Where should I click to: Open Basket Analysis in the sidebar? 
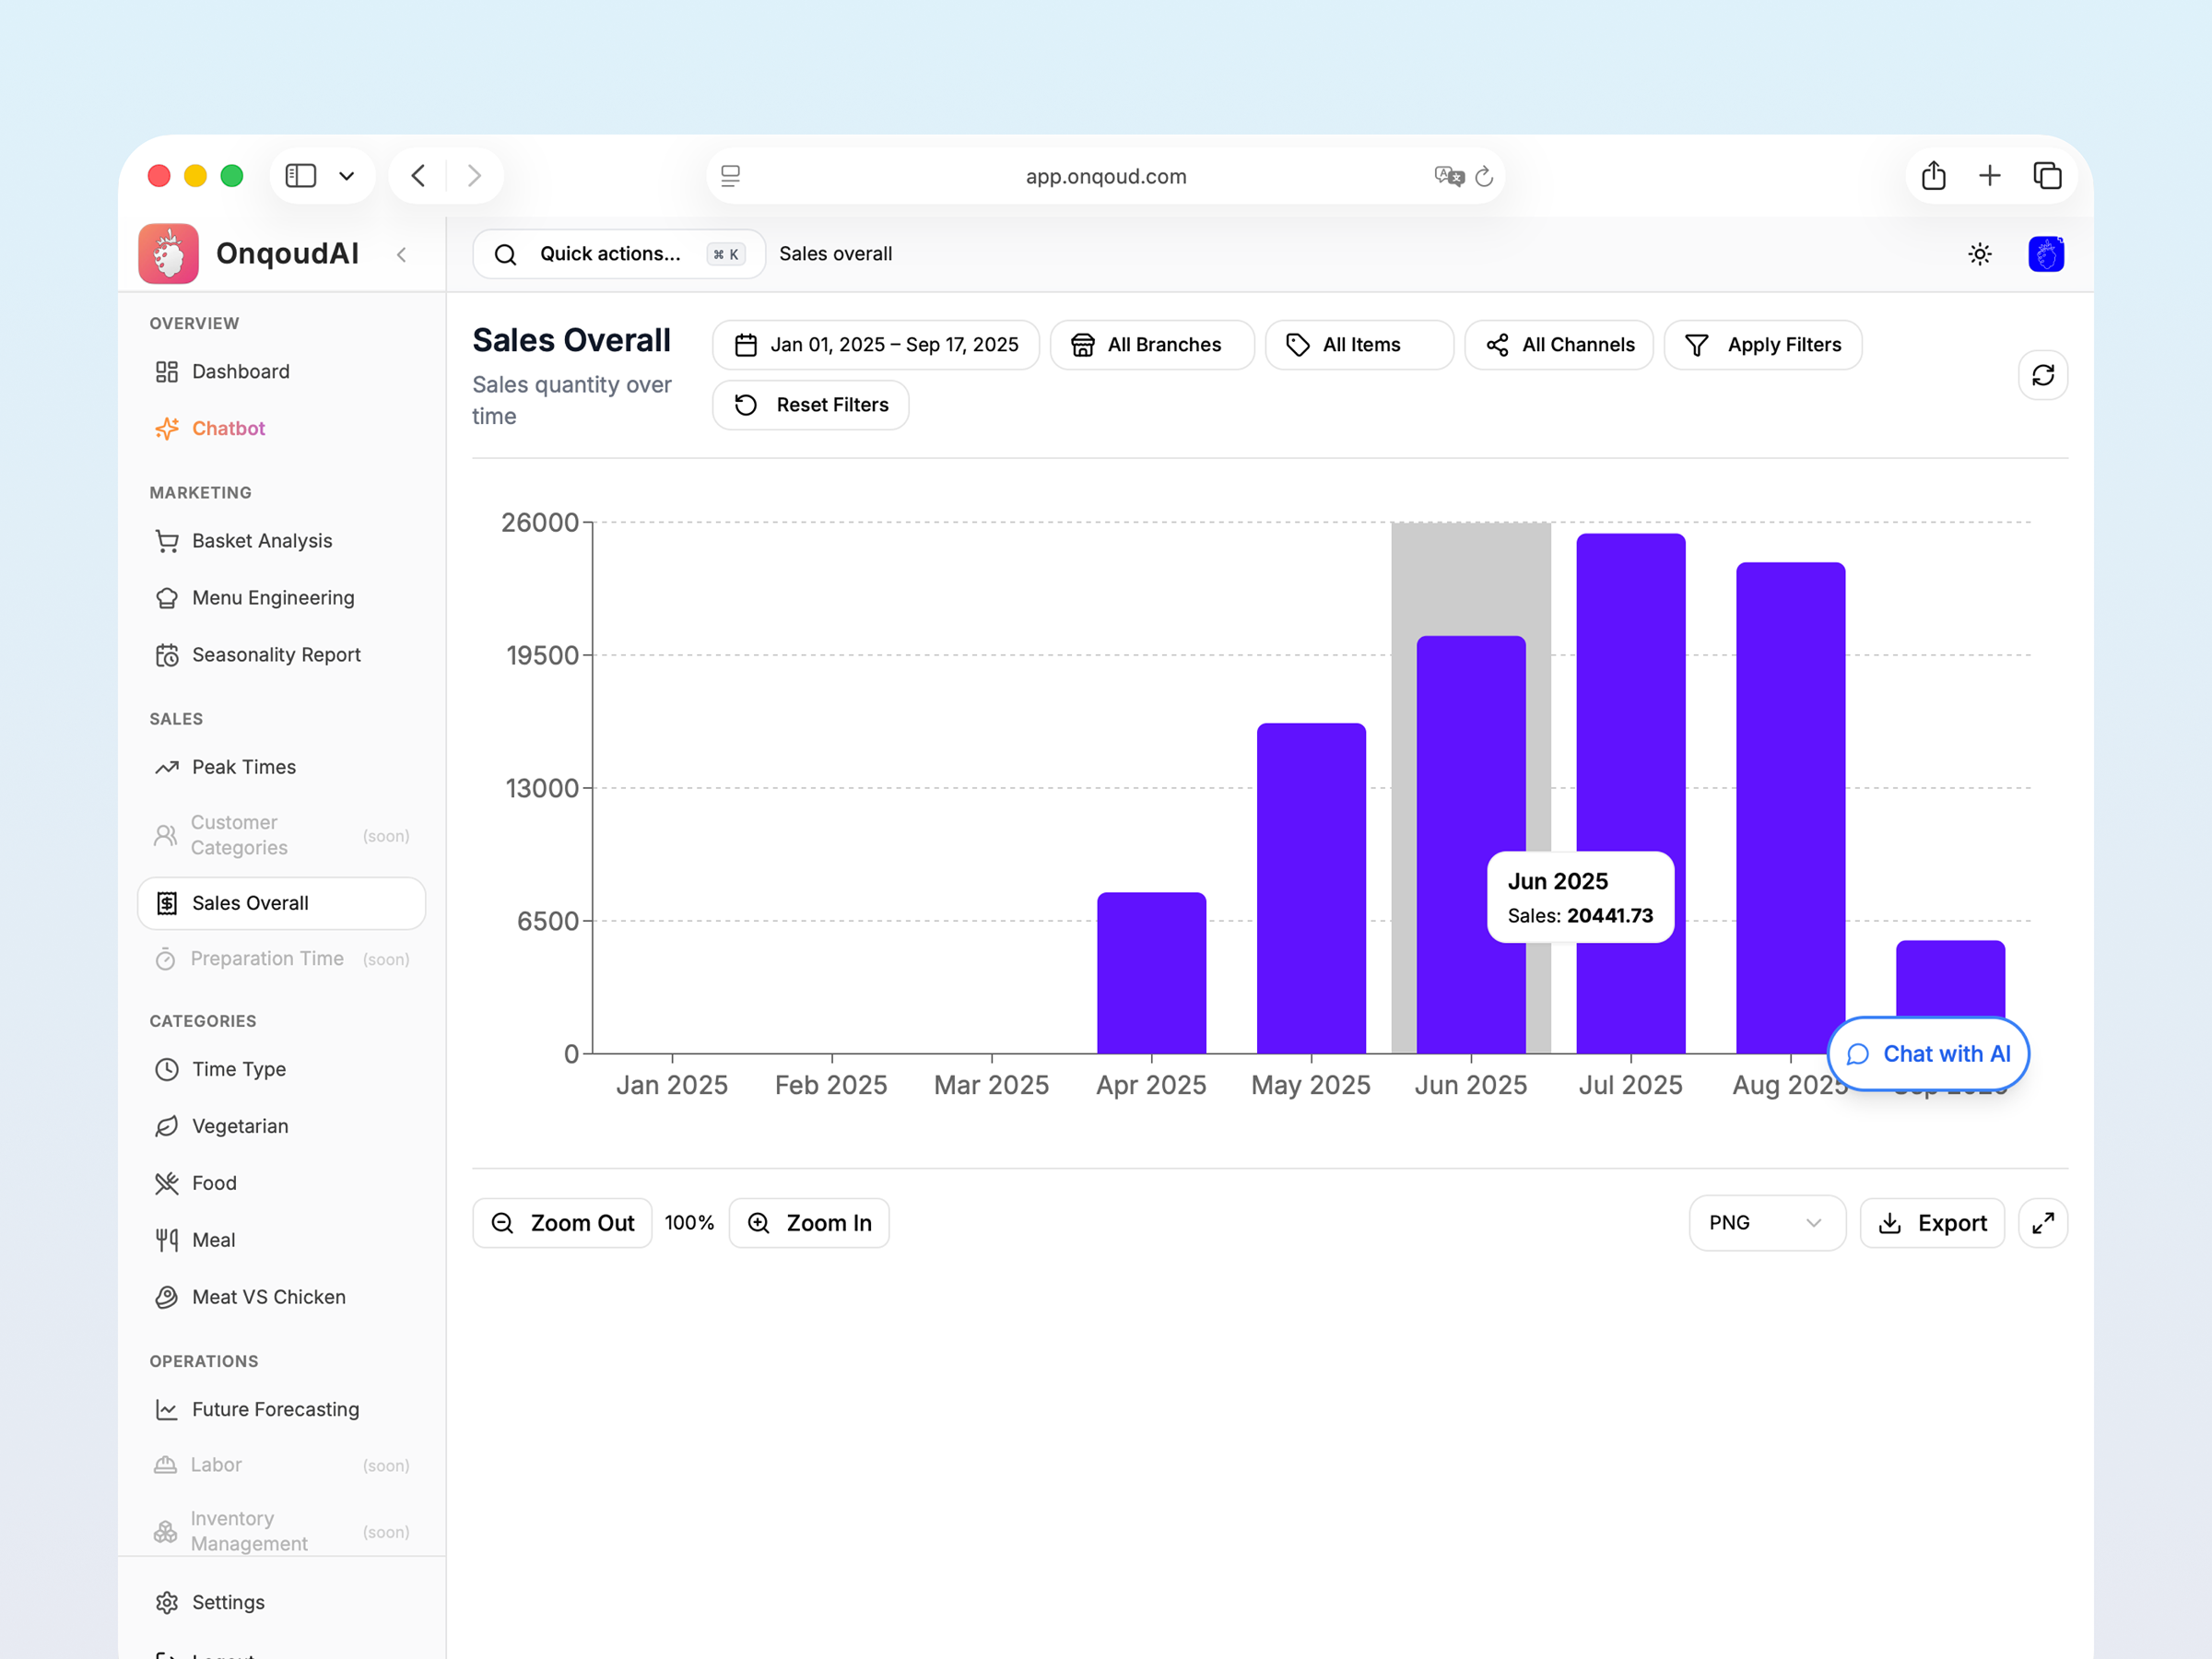coord(262,541)
